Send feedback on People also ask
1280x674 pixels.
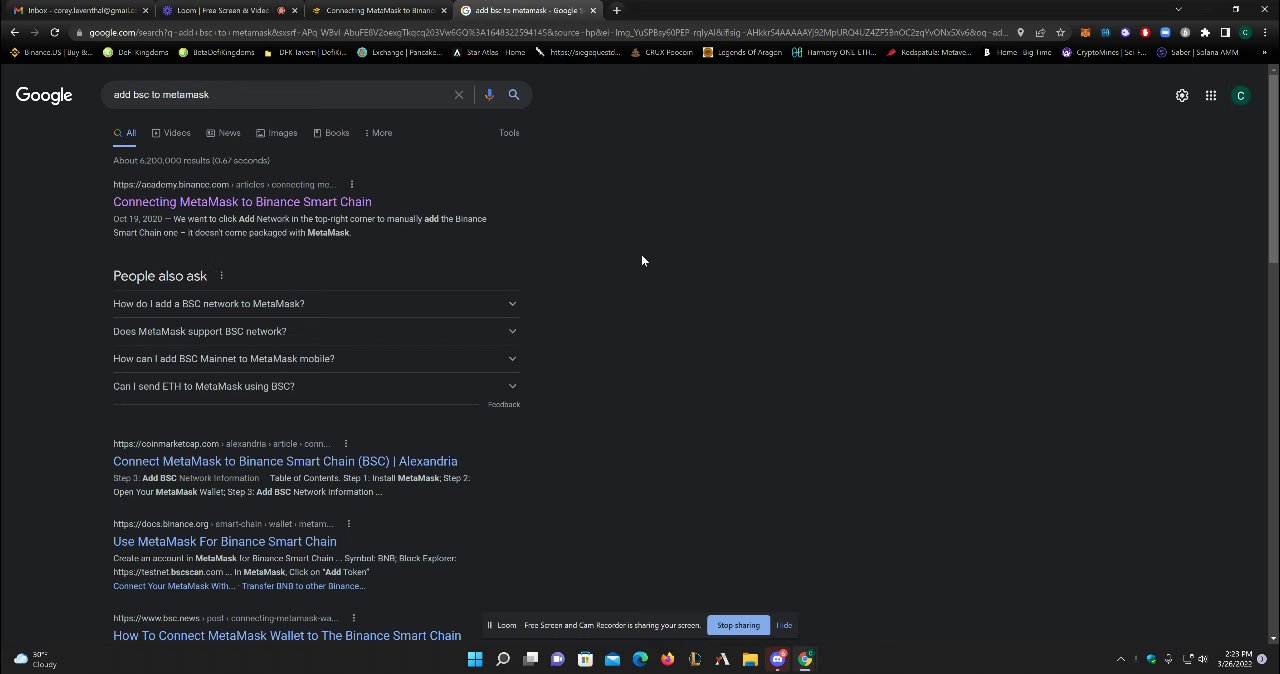point(504,404)
